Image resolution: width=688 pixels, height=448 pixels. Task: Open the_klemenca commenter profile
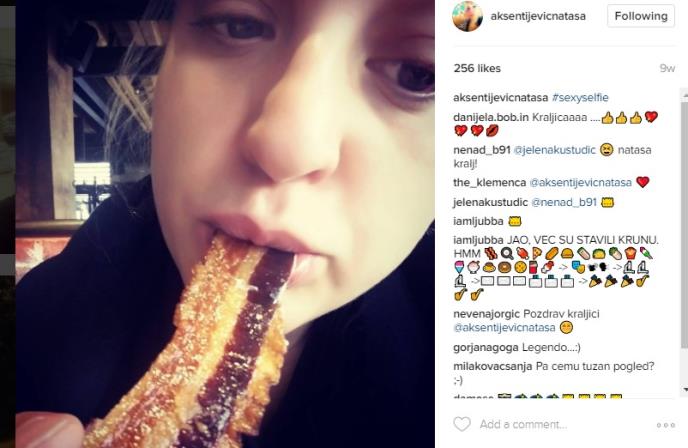[x=489, y=182]
